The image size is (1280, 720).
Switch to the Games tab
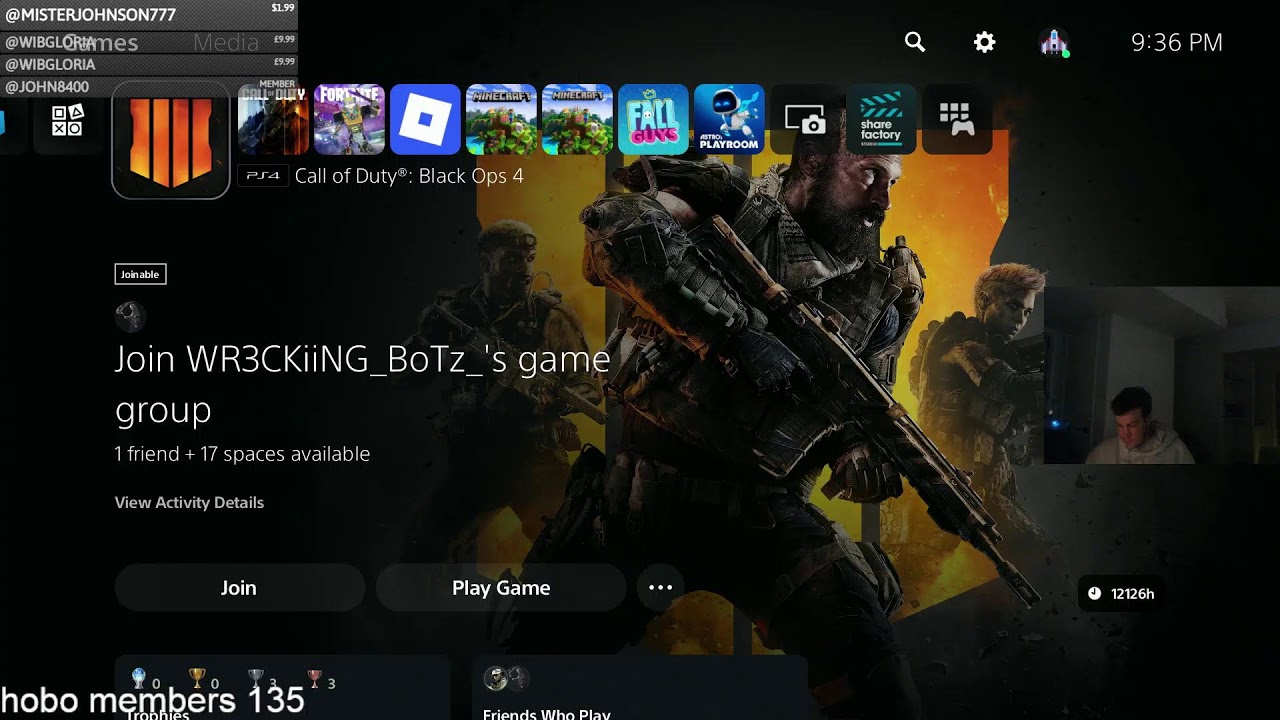pyautogui.click(x=101, y=43)
